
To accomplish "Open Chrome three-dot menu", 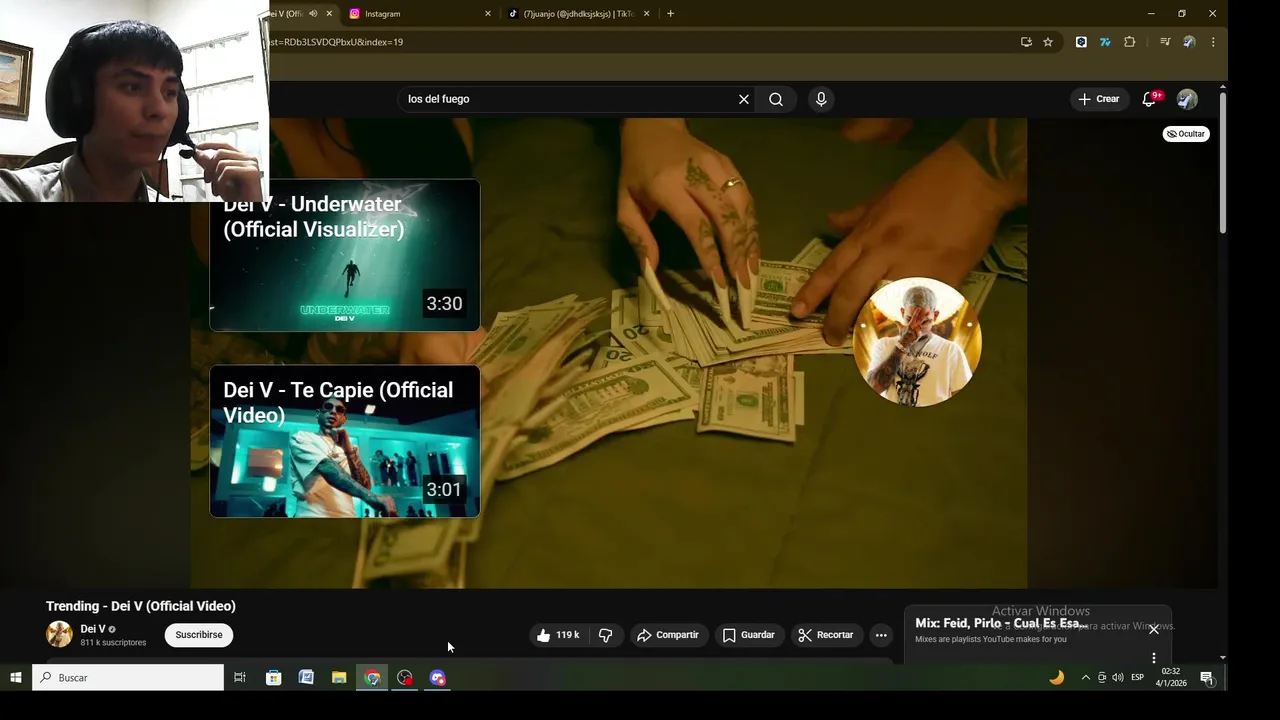I will [x=1213, y=42].
